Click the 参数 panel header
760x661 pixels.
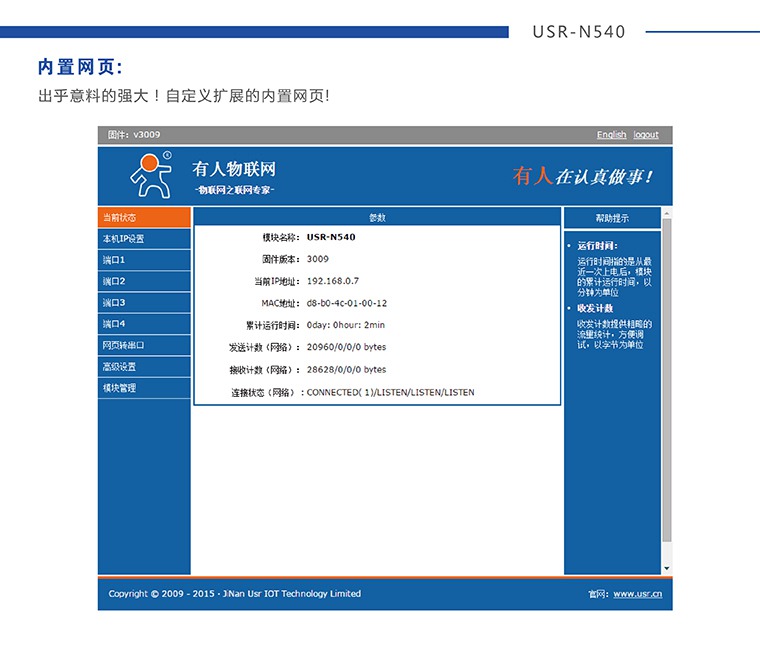[377, 217]
